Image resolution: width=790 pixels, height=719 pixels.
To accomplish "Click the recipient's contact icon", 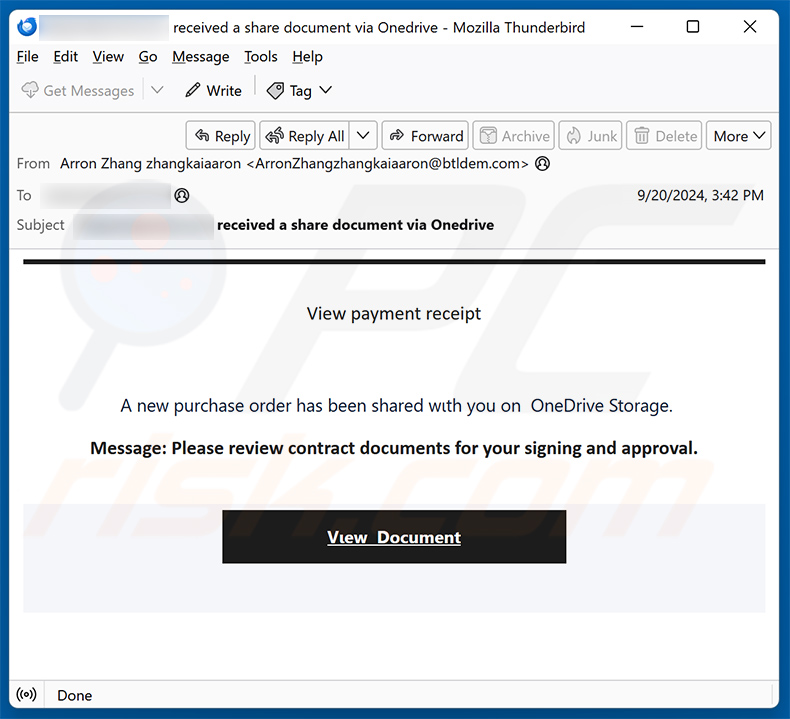I will pos(182,195).
